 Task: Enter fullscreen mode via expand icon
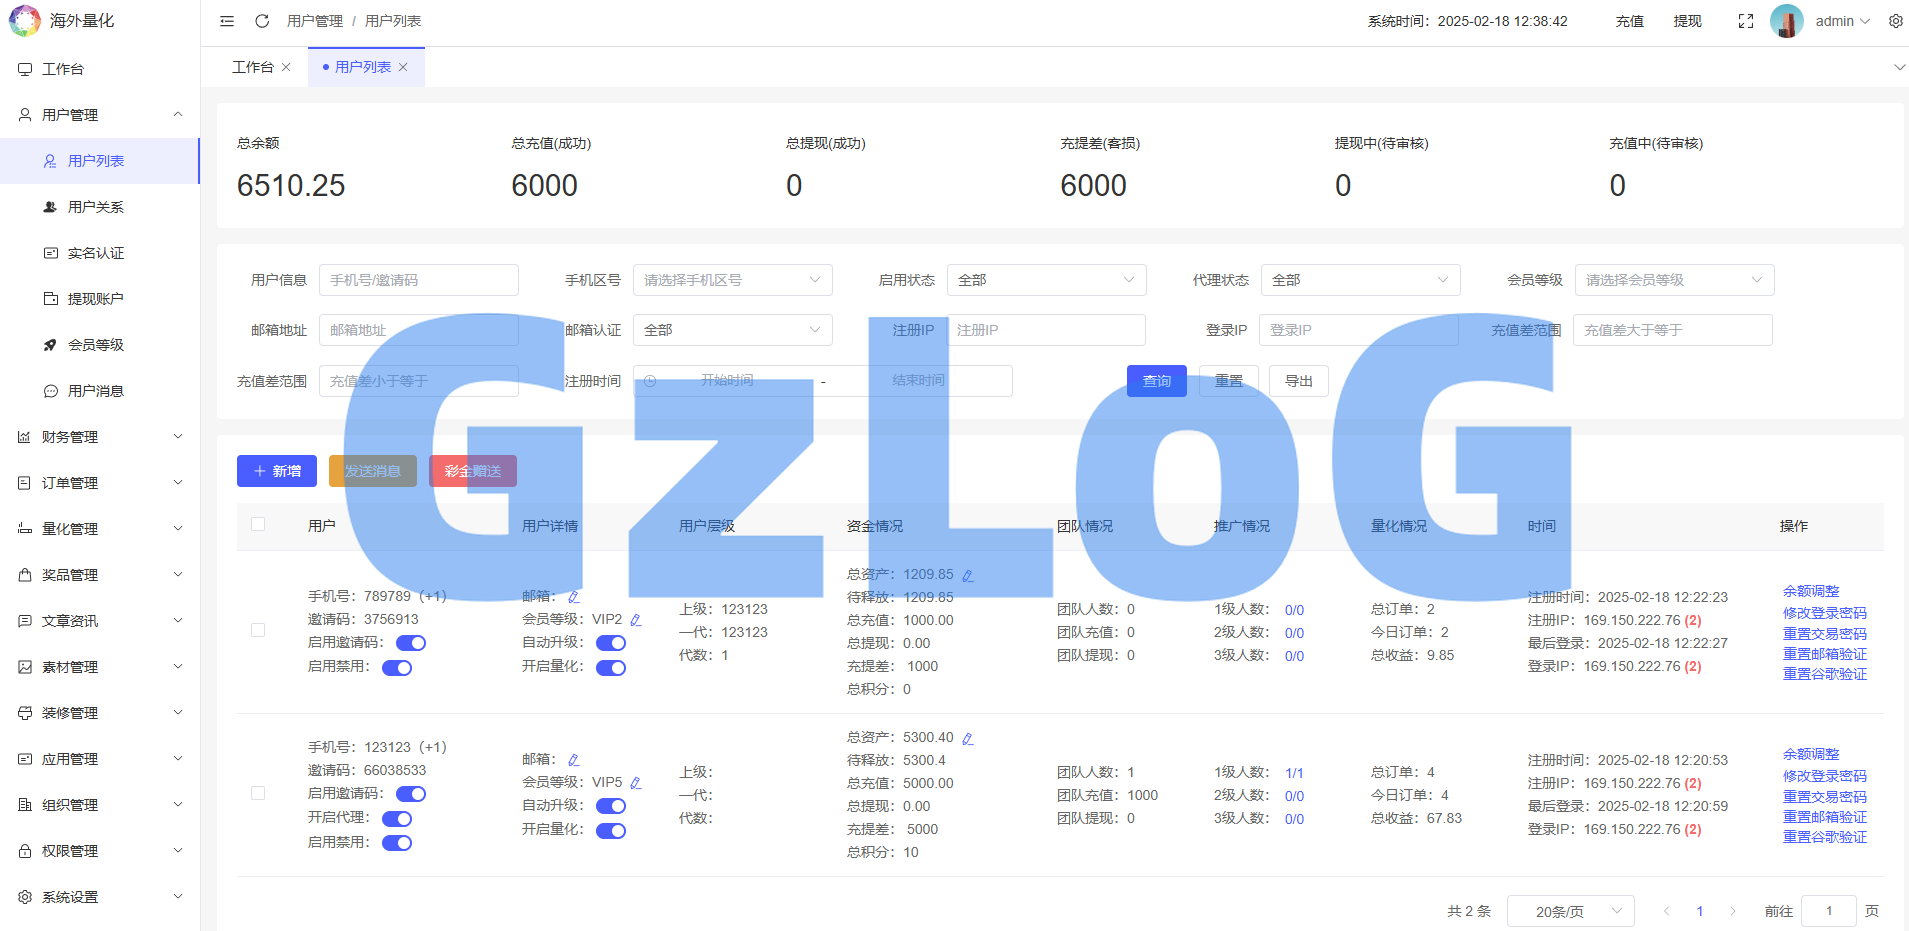(1746, 21)
